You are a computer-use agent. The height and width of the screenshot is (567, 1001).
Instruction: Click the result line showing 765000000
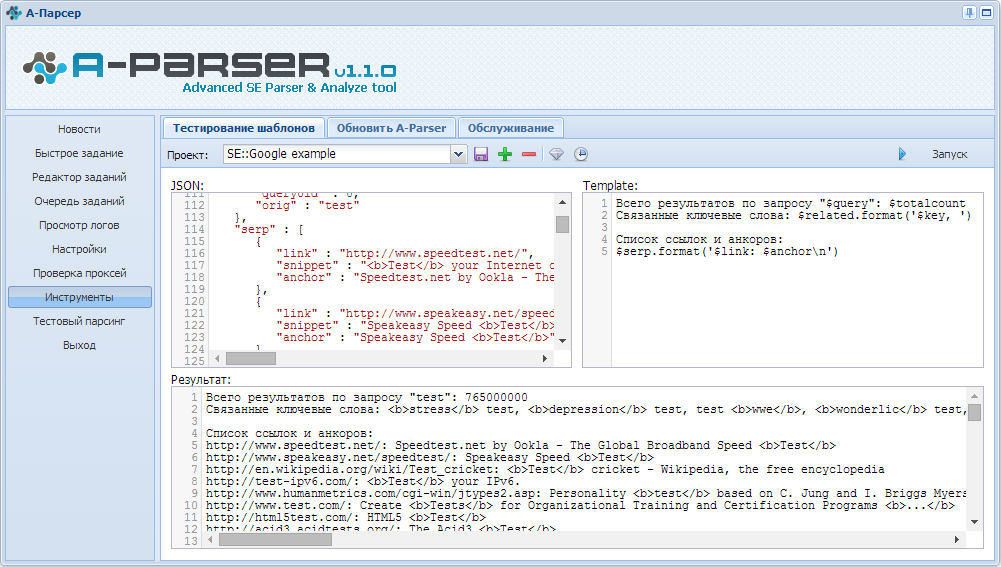[x=366, y=397]
